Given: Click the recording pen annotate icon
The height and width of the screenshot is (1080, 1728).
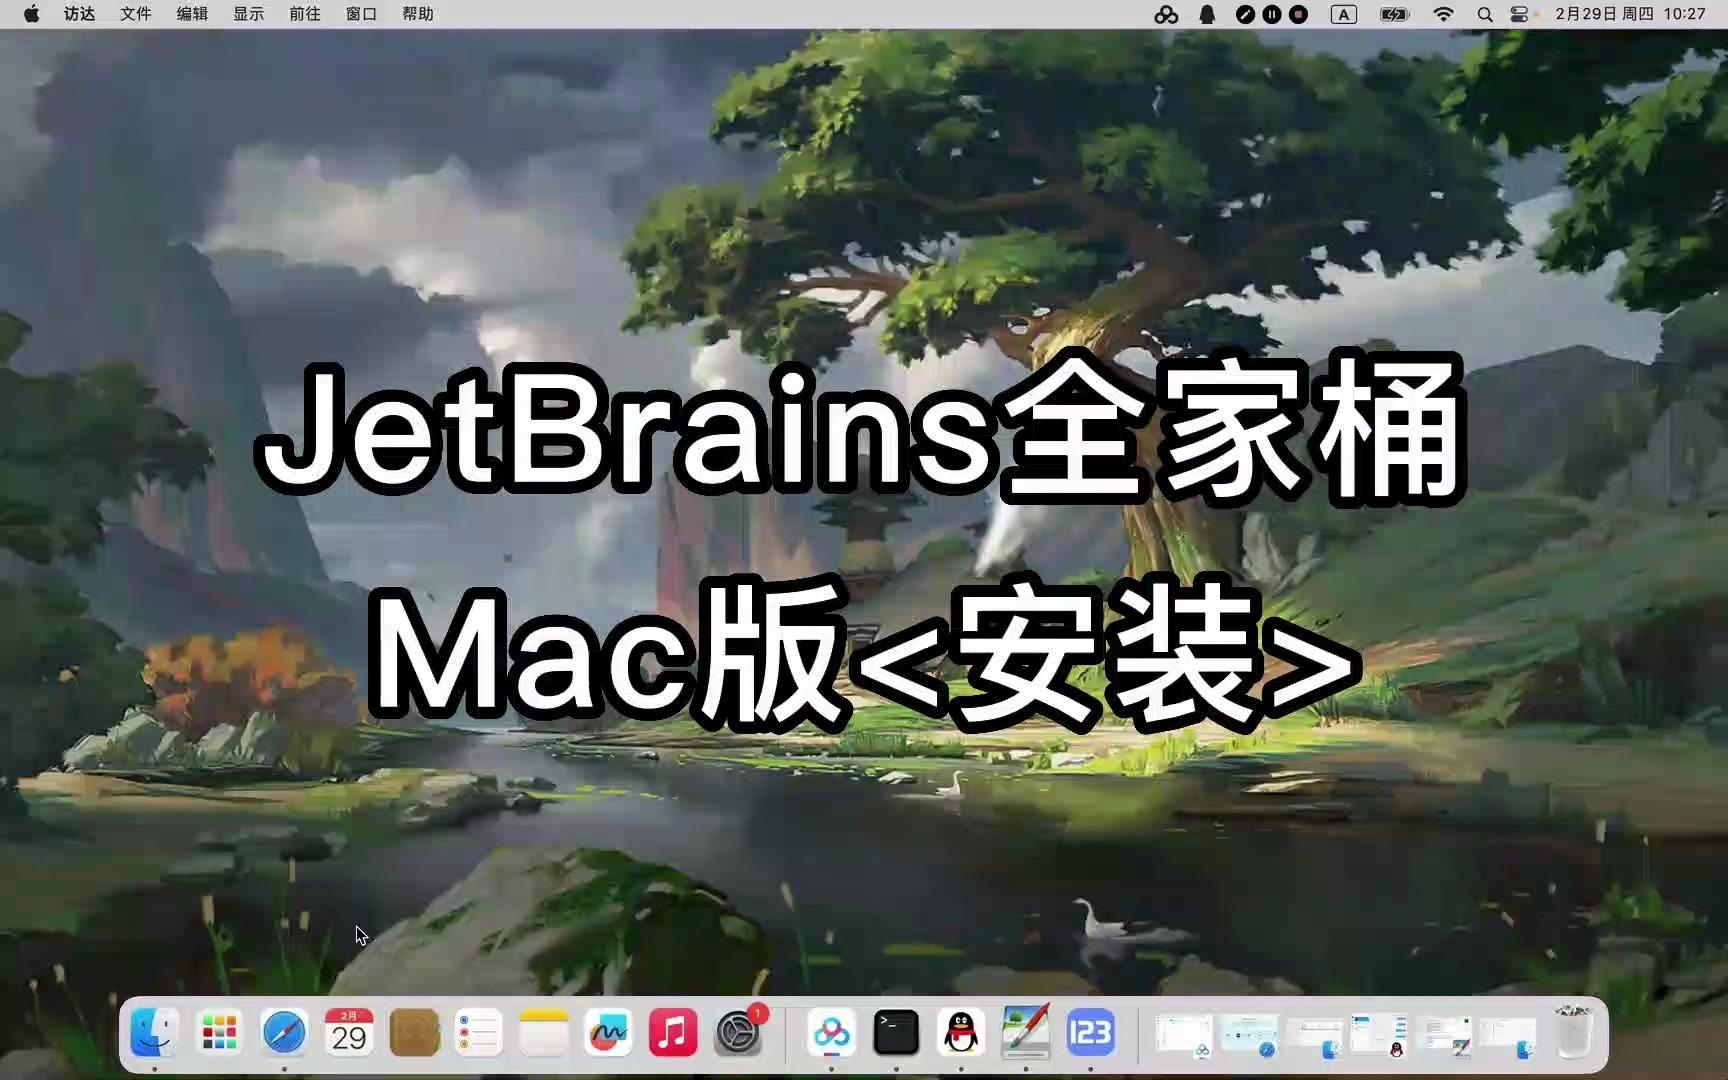Looking at the screenshot, I should (1245, 14).
